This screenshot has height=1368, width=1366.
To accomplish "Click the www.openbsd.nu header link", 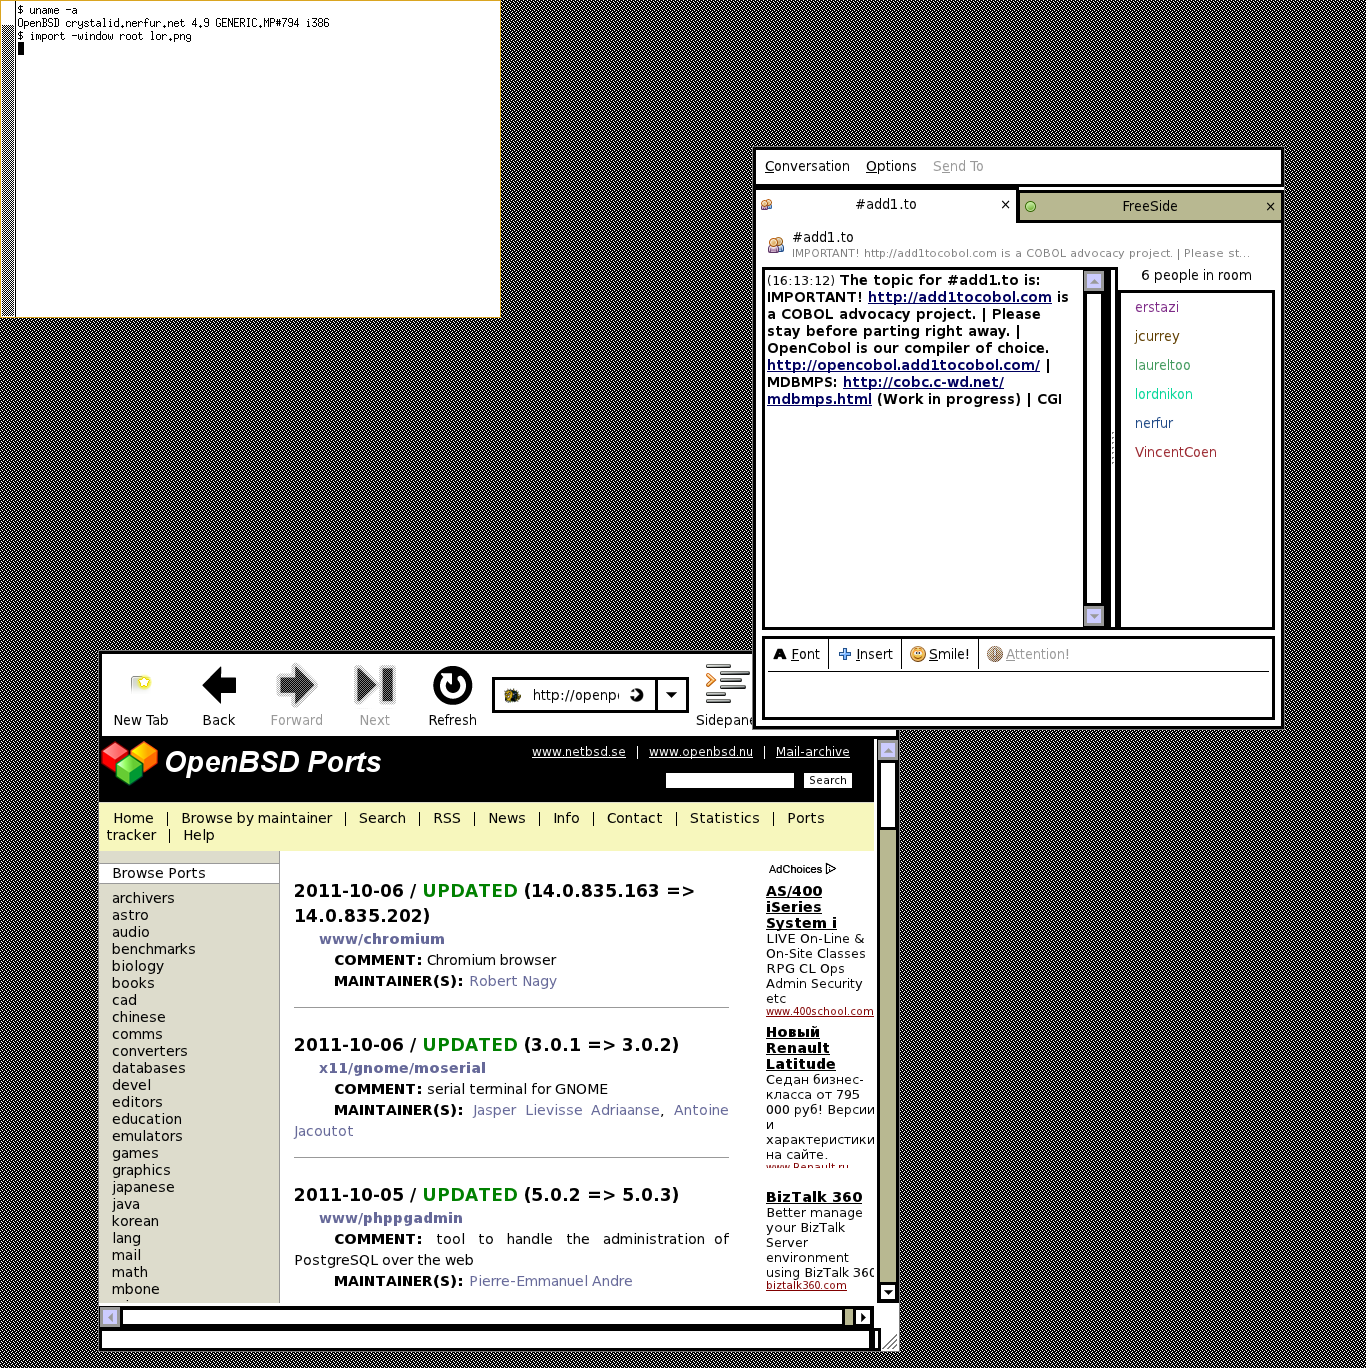I will pyautogui.click(x=700, y=752).
